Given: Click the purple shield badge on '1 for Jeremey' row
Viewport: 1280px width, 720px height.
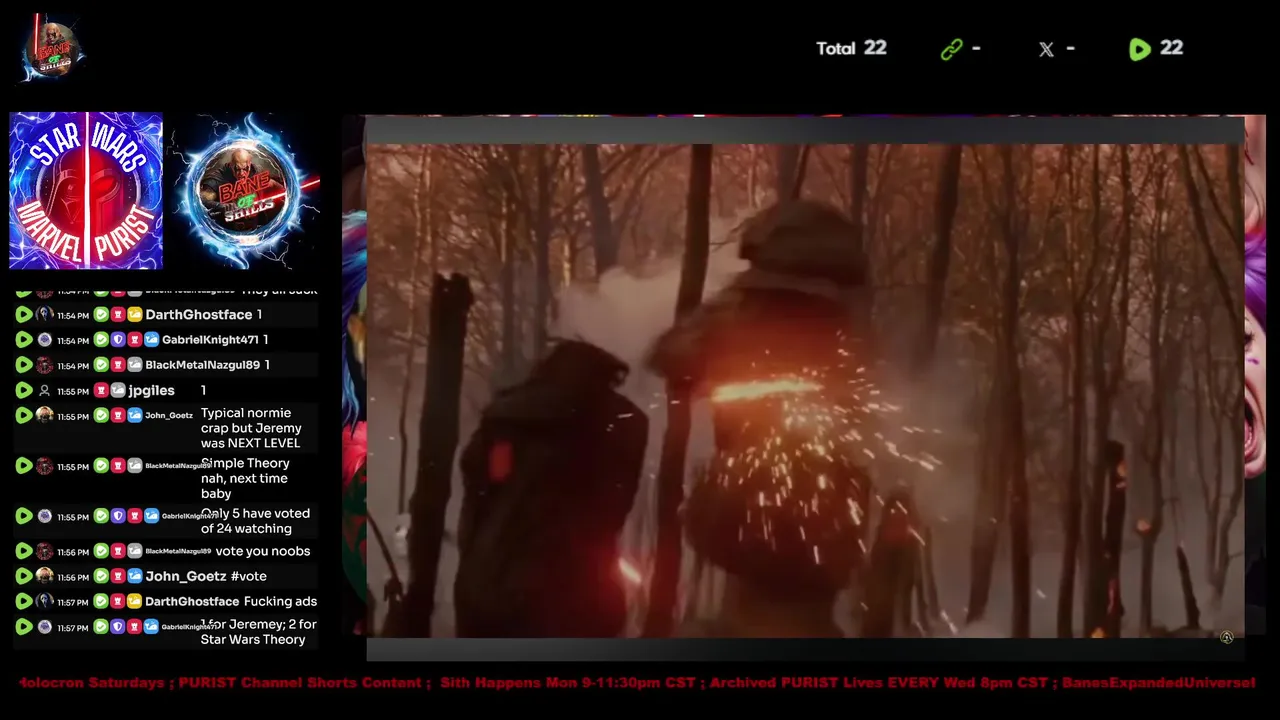Looking at the screenshot, I should coord(118,627).
